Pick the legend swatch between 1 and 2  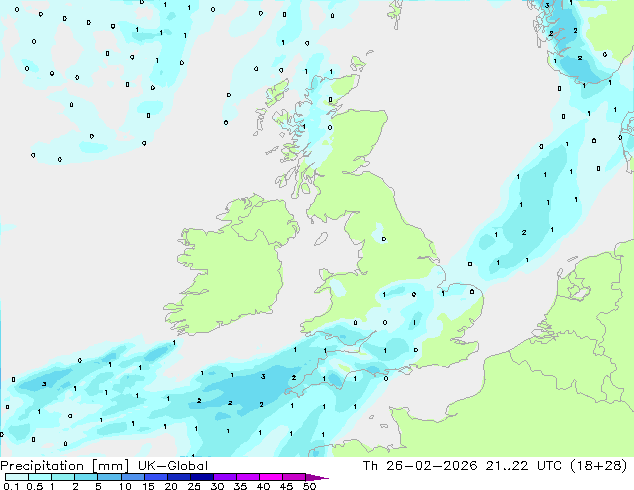[63, 477]
